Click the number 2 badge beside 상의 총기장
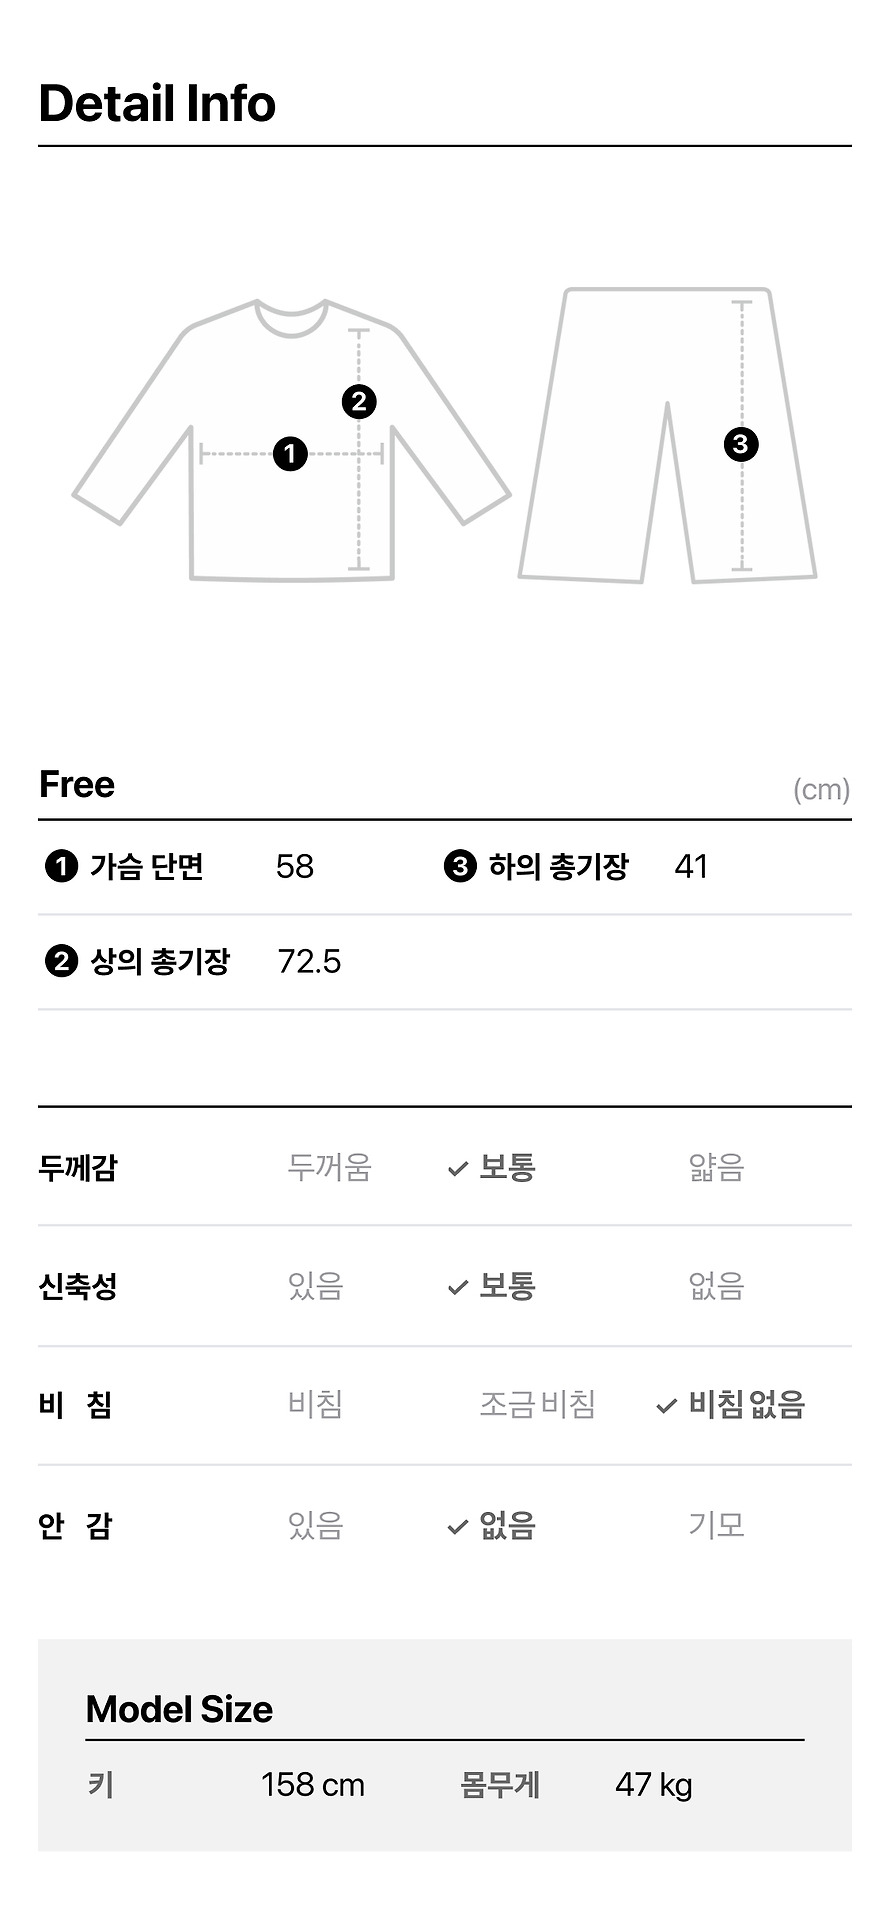This screenshot has width=890, height=1923. pos(61,962)
